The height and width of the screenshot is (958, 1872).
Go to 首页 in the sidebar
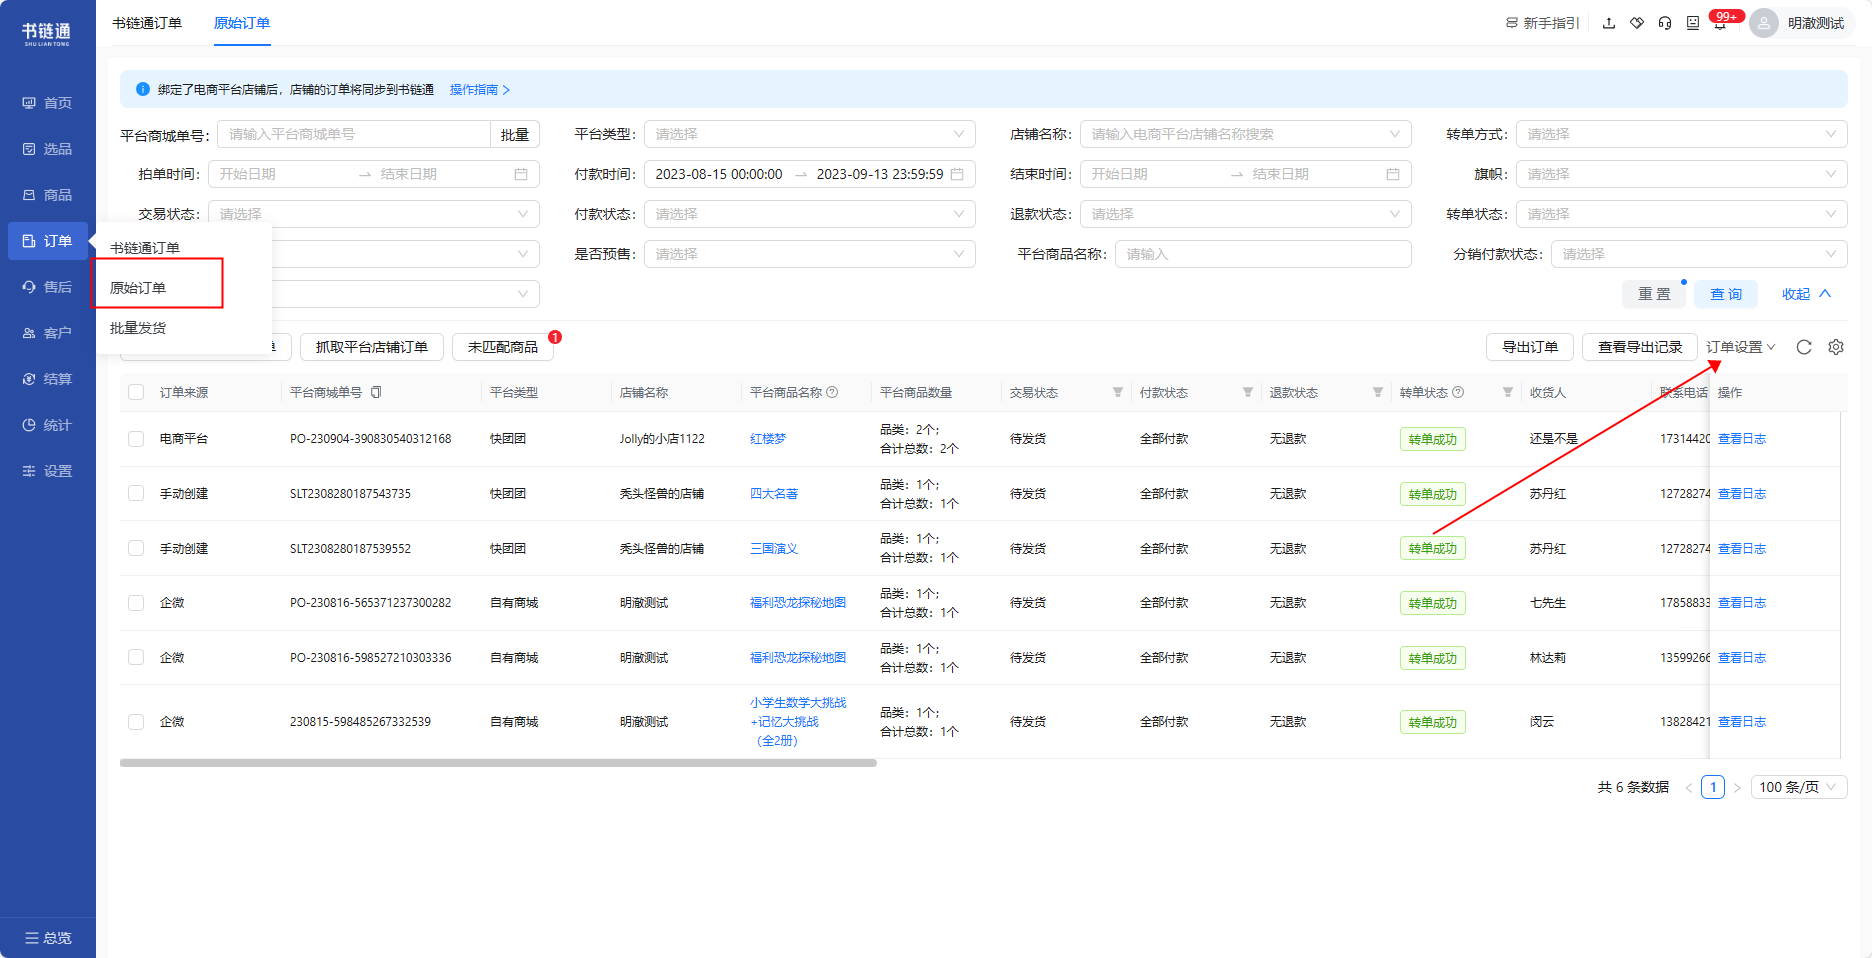pyautogui.click(x=48, y=103)
